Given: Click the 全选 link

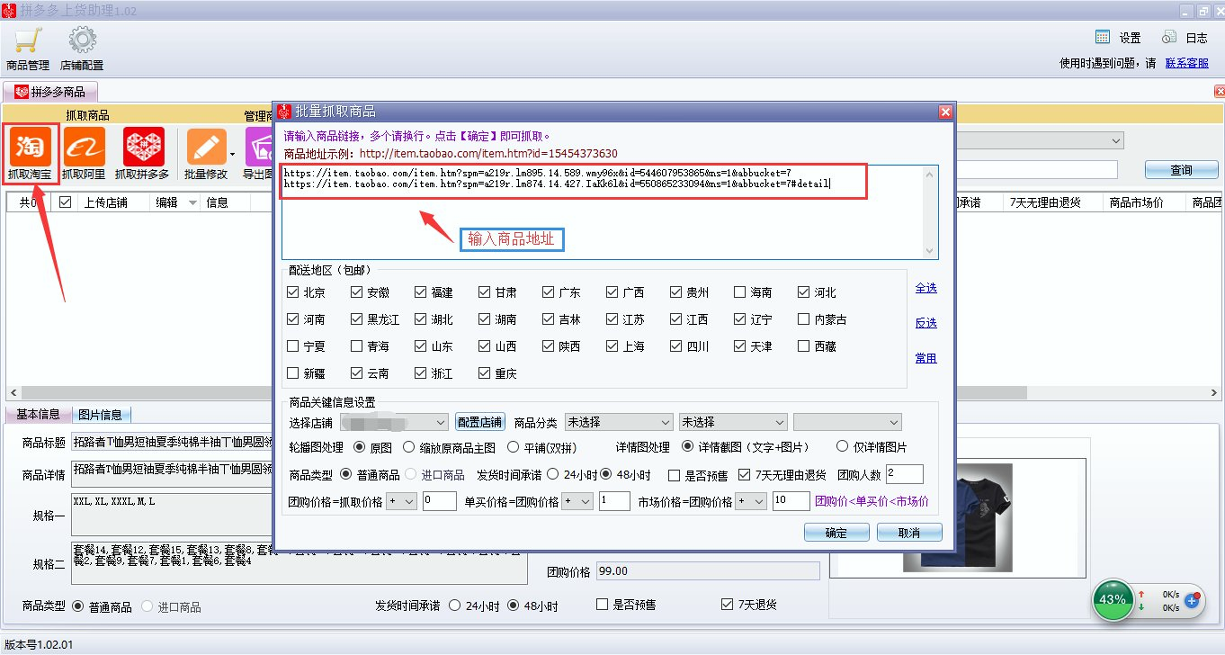Looking at the screenshot, I should [926, 288].
